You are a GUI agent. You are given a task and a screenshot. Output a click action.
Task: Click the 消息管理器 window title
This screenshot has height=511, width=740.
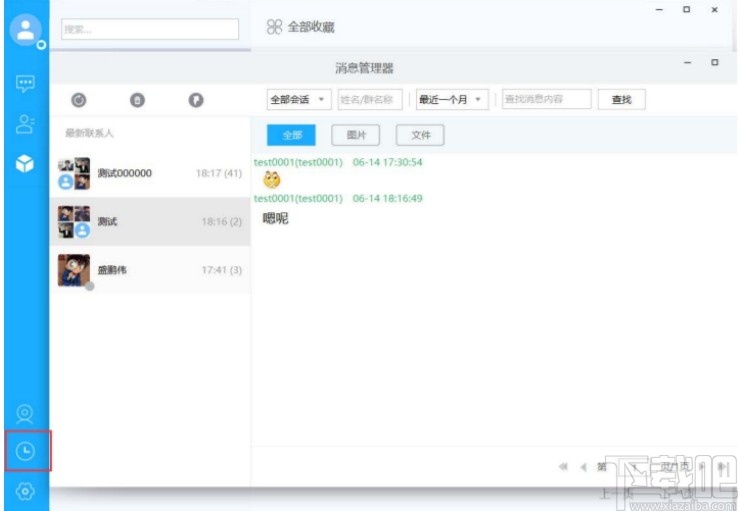pyautogui.click(x=364, y=68)
